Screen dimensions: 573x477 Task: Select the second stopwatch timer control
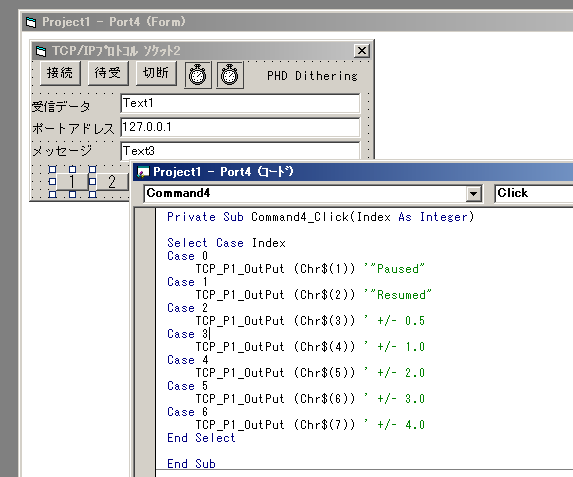[x=230, y=75]
